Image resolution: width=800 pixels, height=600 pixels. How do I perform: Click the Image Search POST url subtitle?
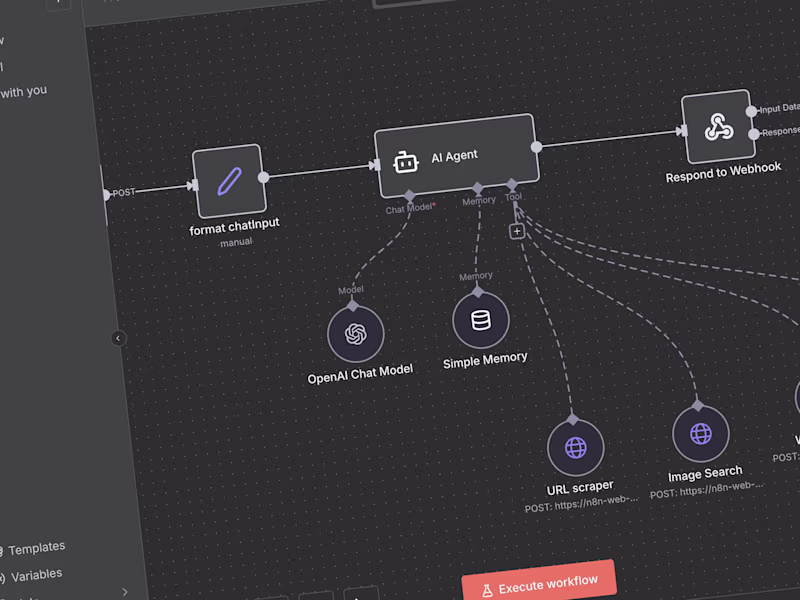pos(707,489)
